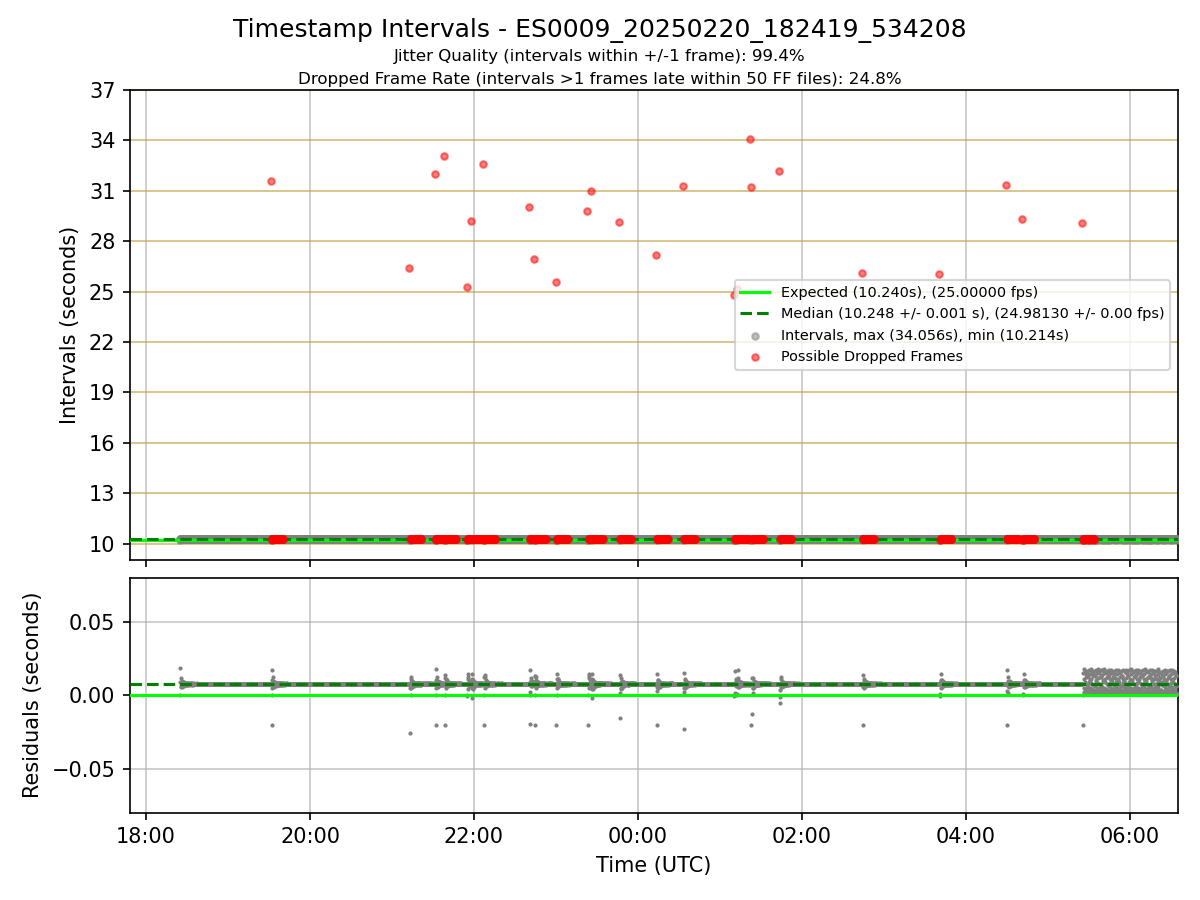Click the Median (10.248 +/- 0.001 s) legend entry
This screenshot has width=1200, height=900.
click(972, 313)
